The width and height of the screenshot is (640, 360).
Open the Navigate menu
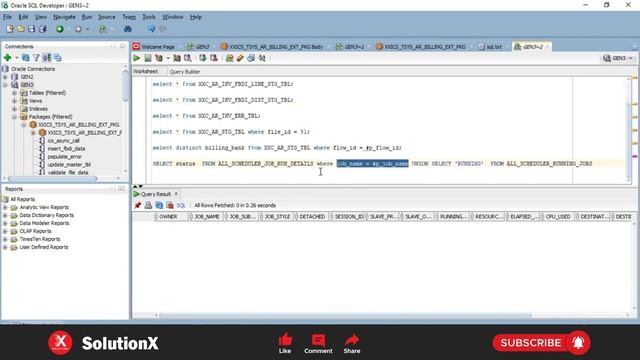point(64,17)
